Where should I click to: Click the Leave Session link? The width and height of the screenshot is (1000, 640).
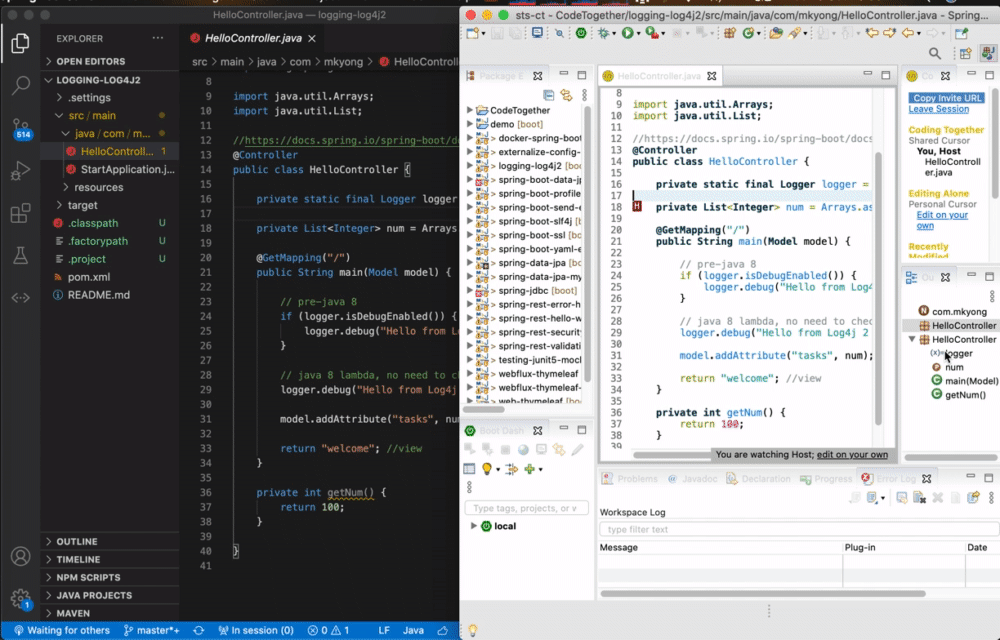(938, 109)
